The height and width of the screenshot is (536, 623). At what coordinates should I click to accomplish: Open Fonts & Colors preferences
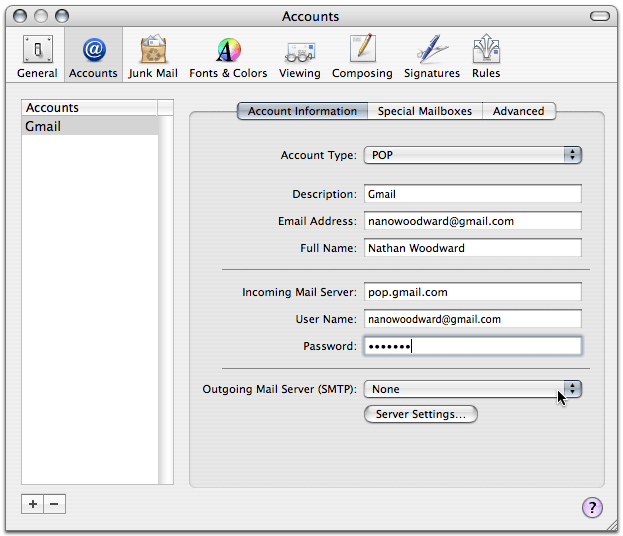tap(228, 56)
